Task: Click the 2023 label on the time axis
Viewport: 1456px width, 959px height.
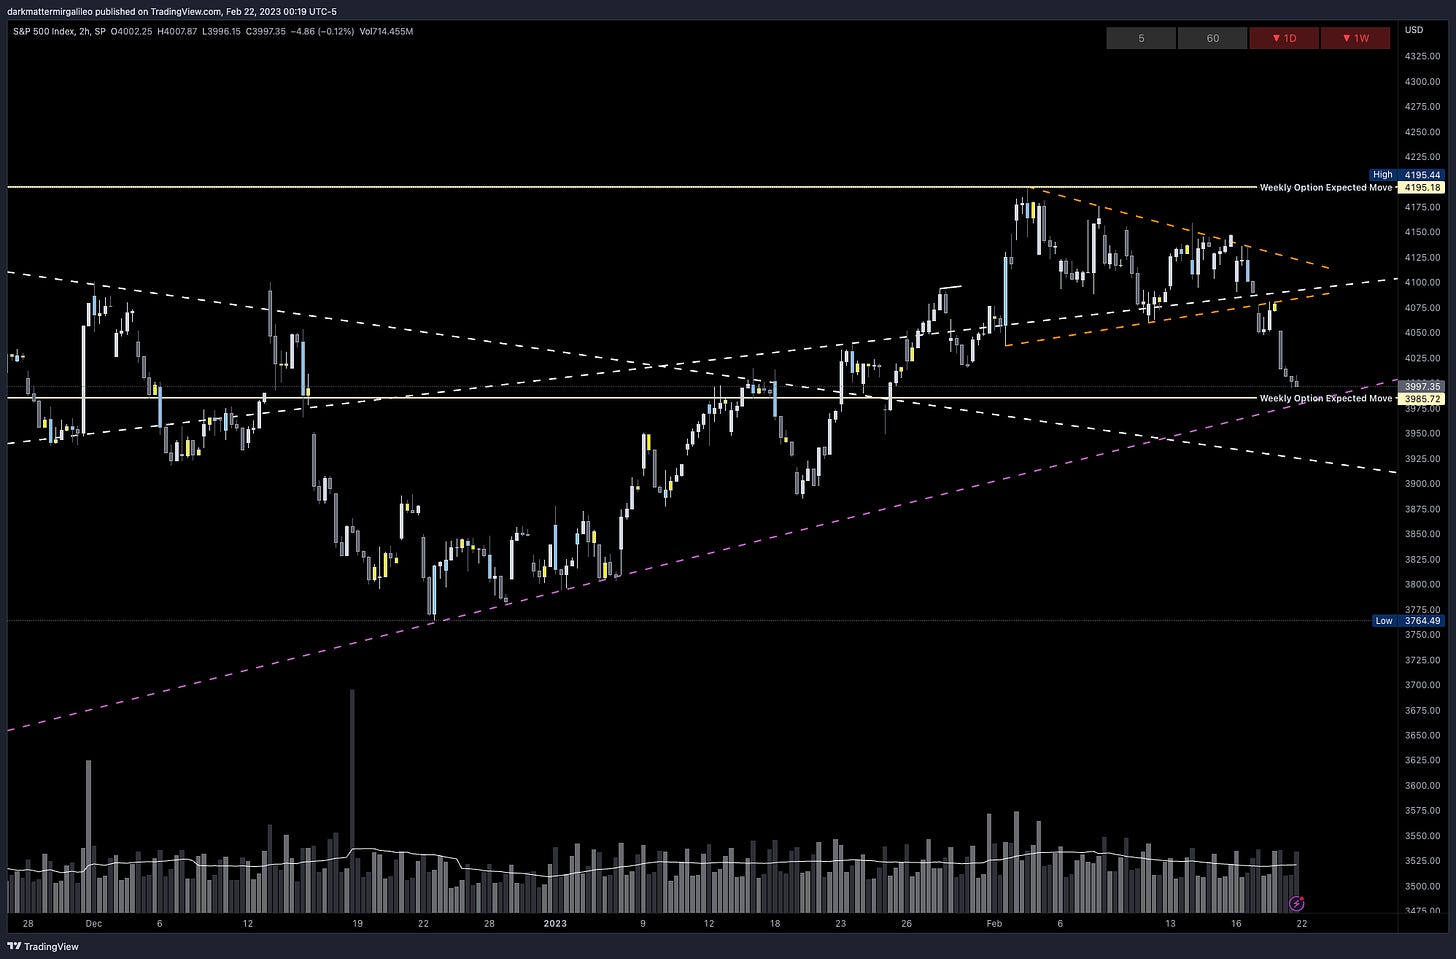Action: [x=555, y=924]
